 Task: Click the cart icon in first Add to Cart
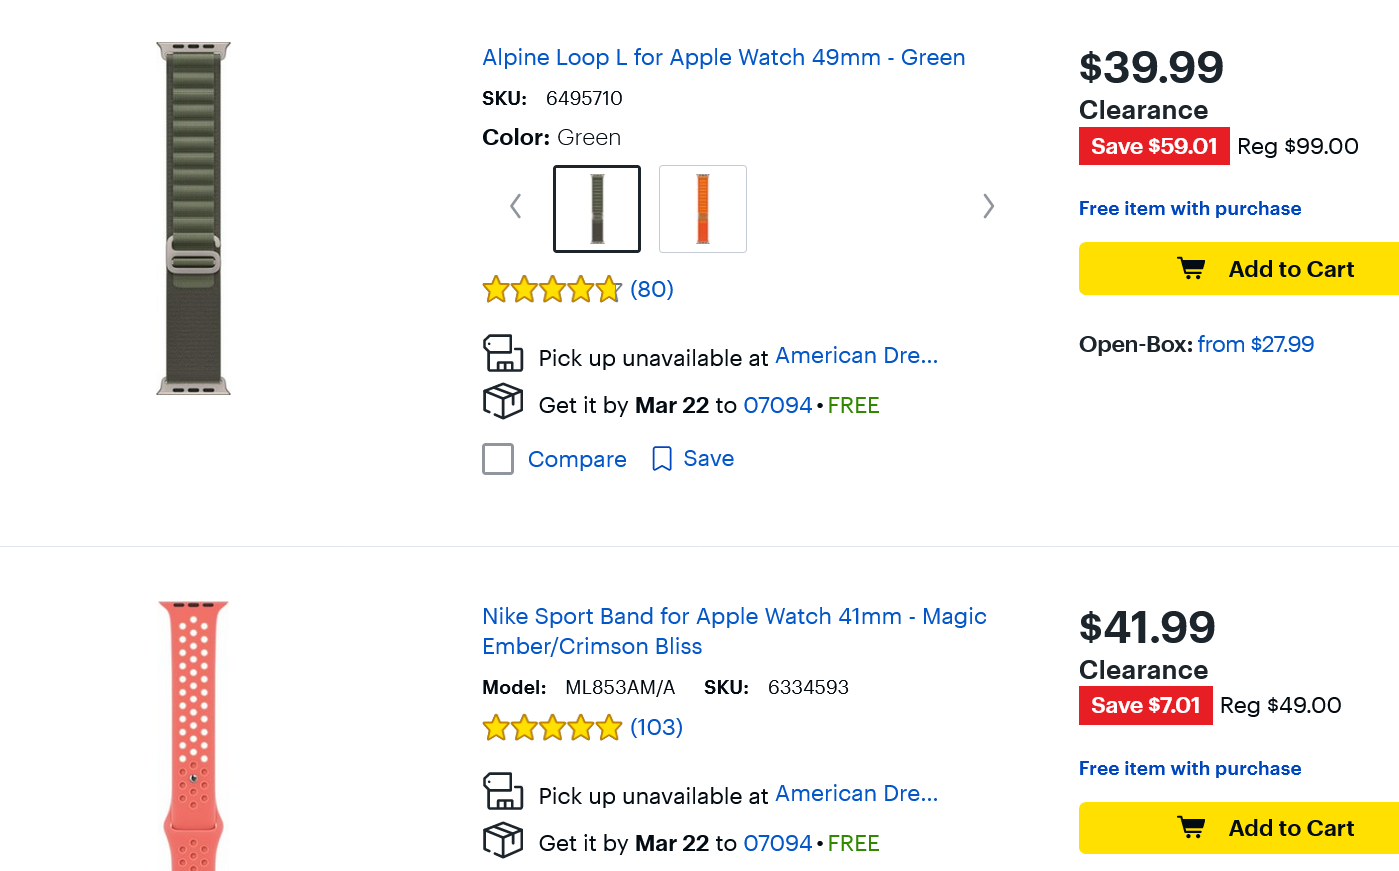[1191, 269]
